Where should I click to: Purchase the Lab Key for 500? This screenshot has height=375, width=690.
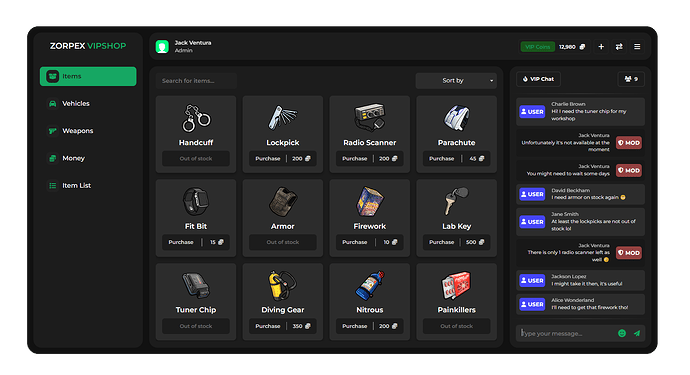pos(456,242)
